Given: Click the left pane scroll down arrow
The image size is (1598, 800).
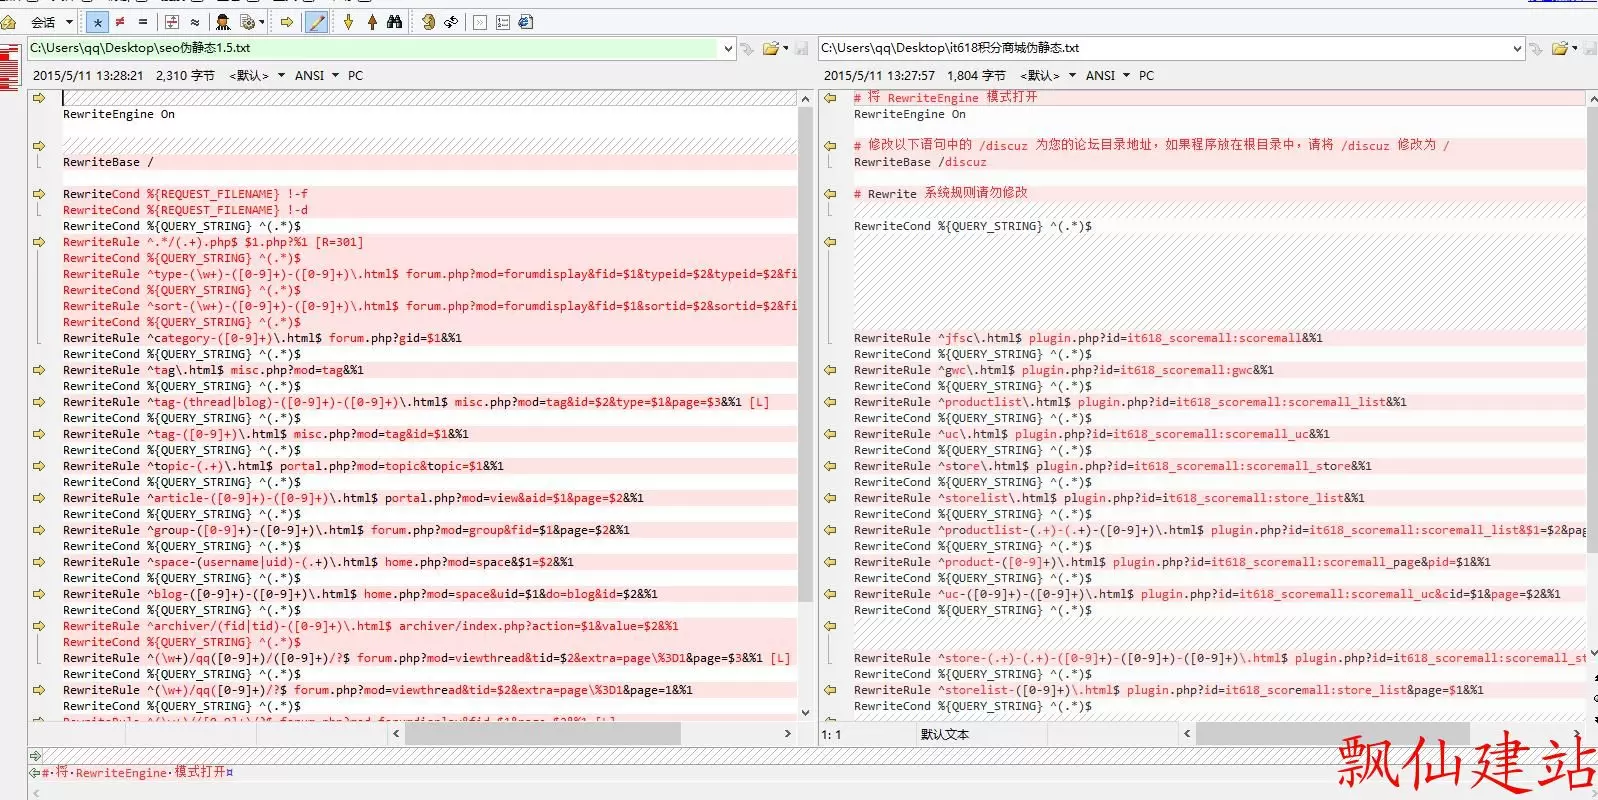Looking at the screenshot, I should coord(806,713).
